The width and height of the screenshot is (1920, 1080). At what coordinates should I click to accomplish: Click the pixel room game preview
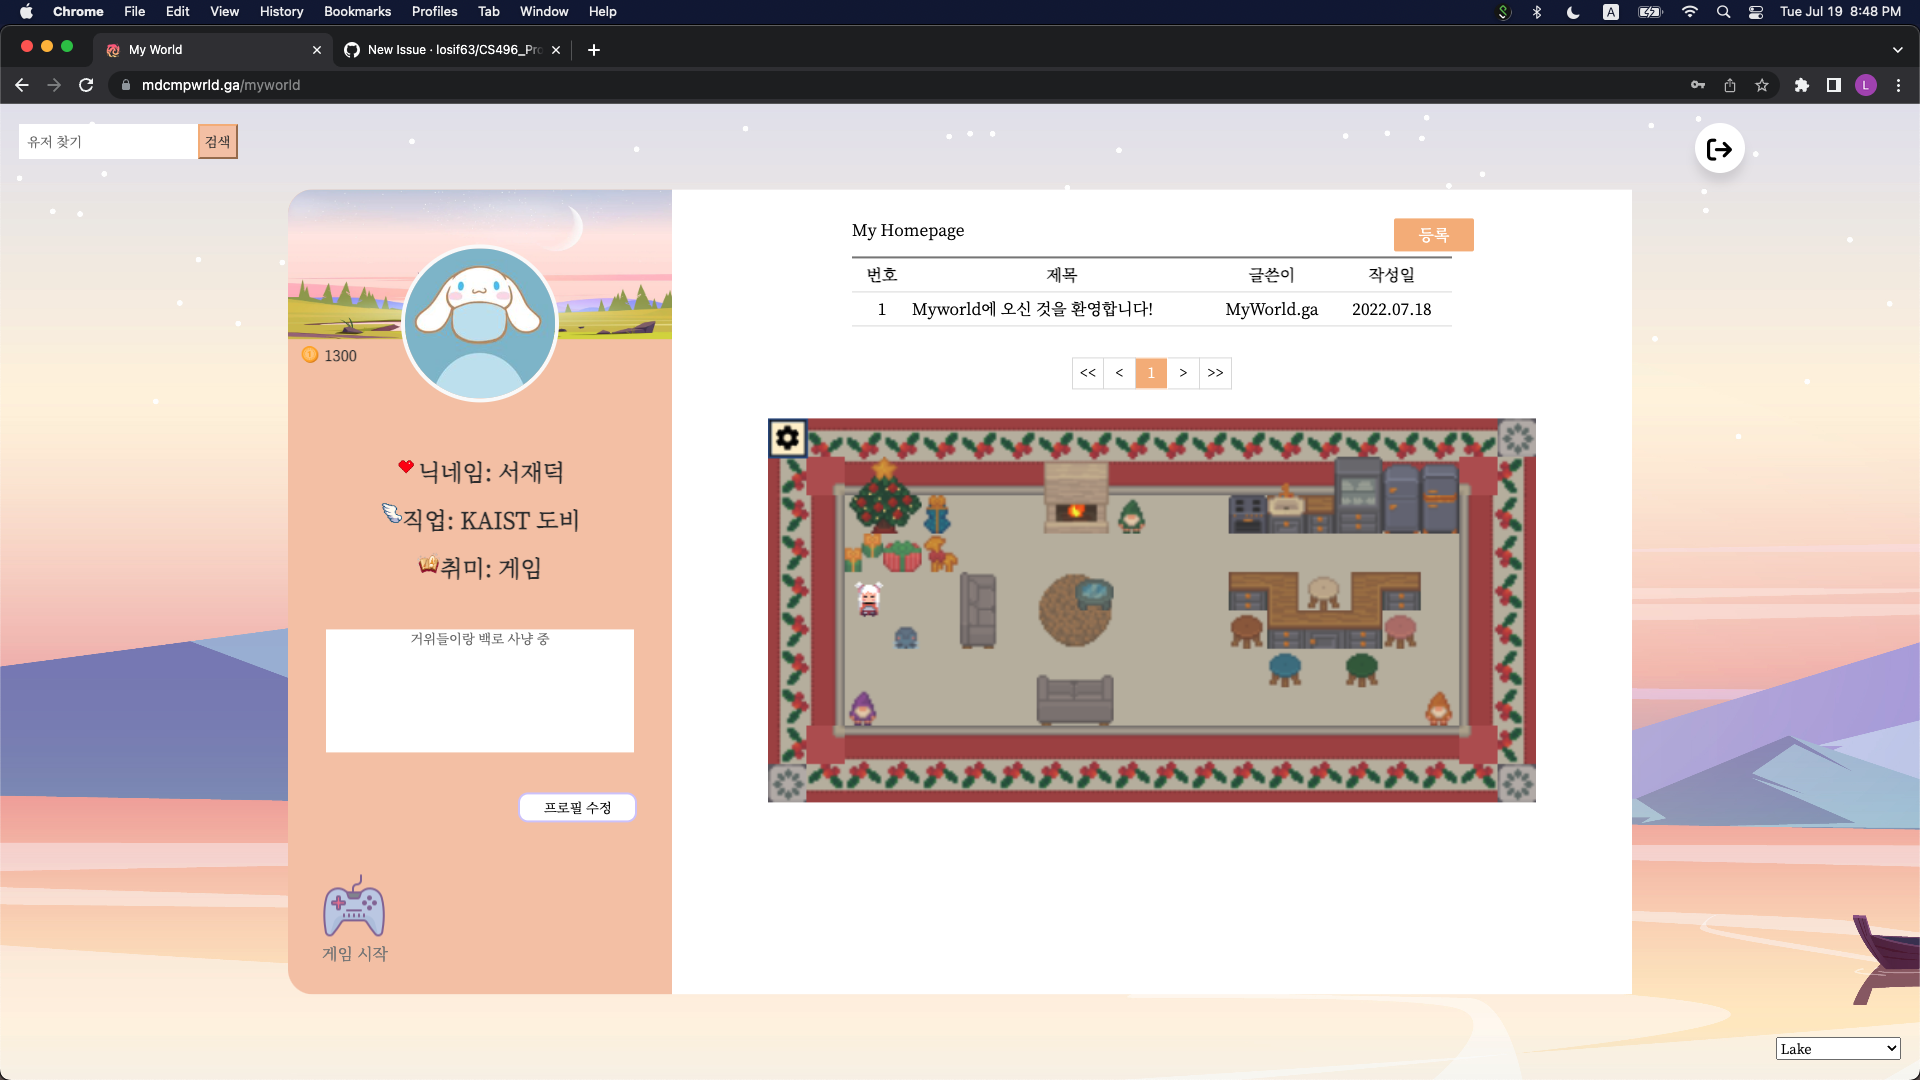pos(1152,610)
